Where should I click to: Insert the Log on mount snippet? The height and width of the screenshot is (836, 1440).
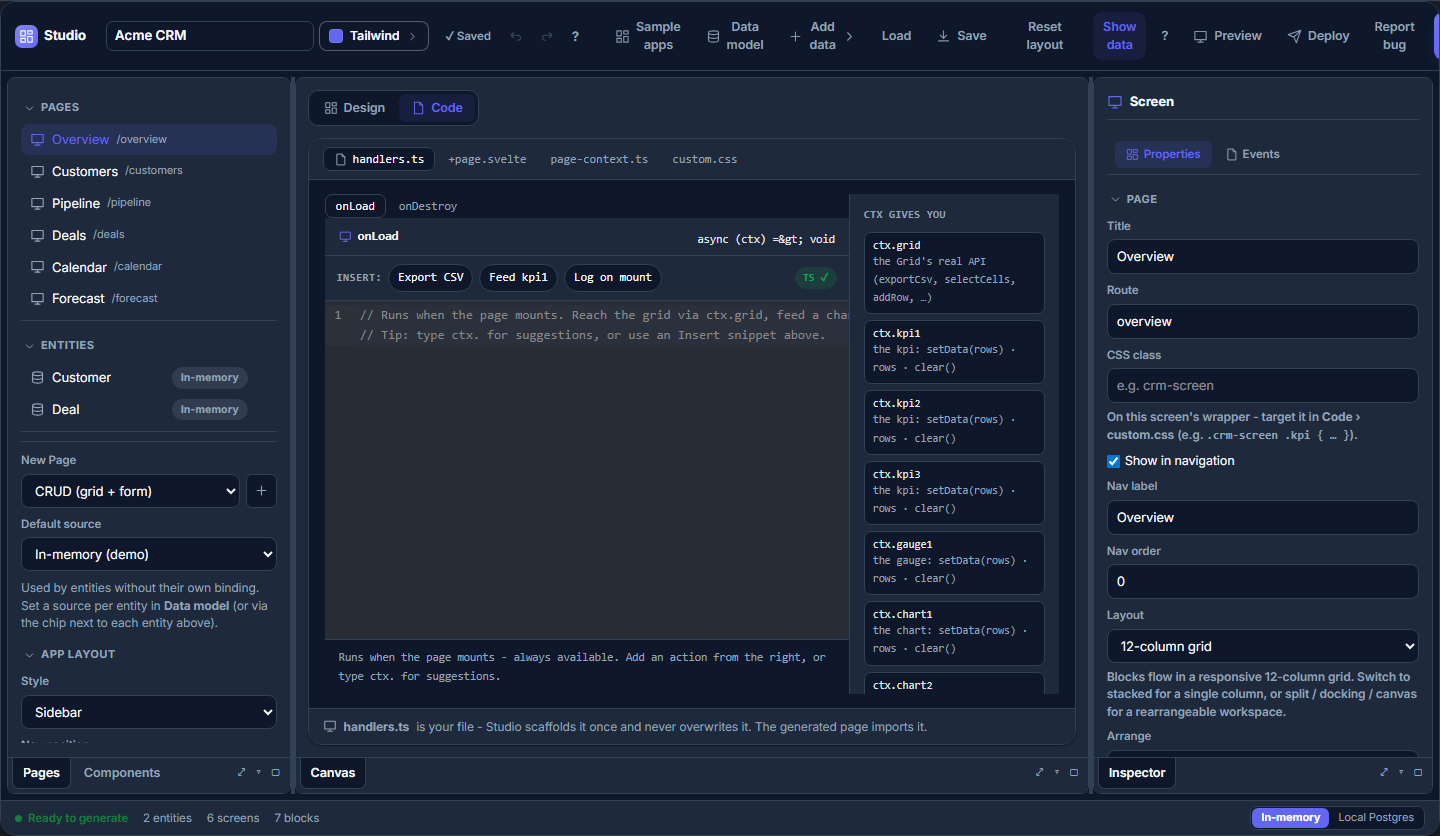(612, 277)
